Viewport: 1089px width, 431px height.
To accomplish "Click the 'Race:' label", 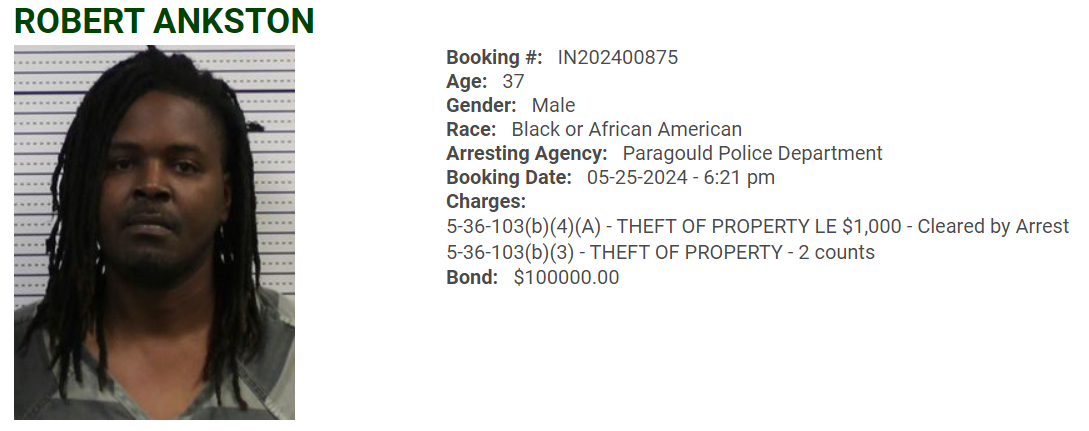I will click(471, 129).
